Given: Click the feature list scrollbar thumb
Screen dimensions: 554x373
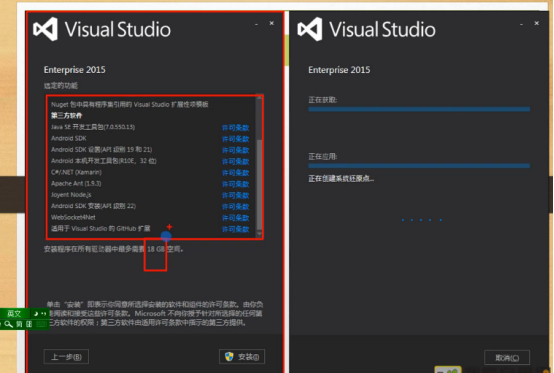Looking at the screenshot, I should pyautogui.click(x=260, y=184).
